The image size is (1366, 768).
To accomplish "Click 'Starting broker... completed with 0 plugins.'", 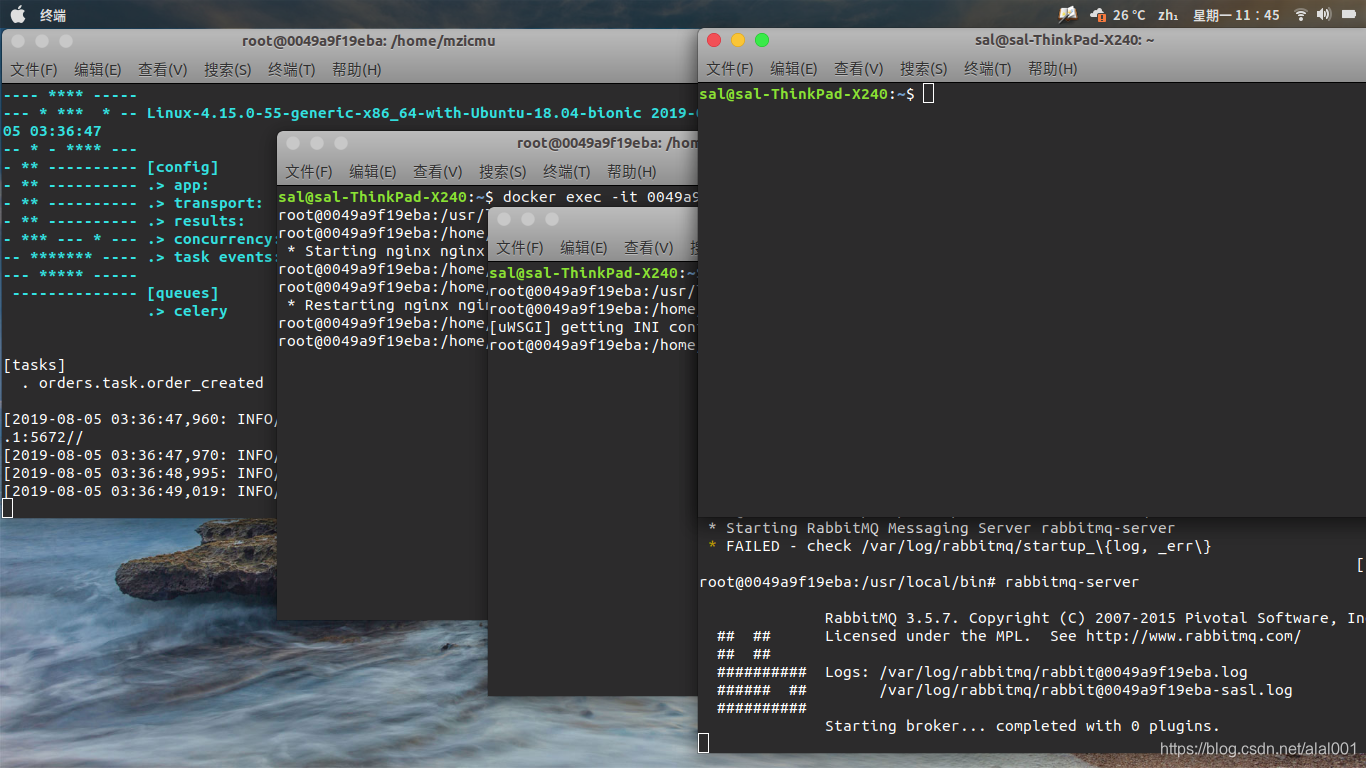I will [1022, 726].
